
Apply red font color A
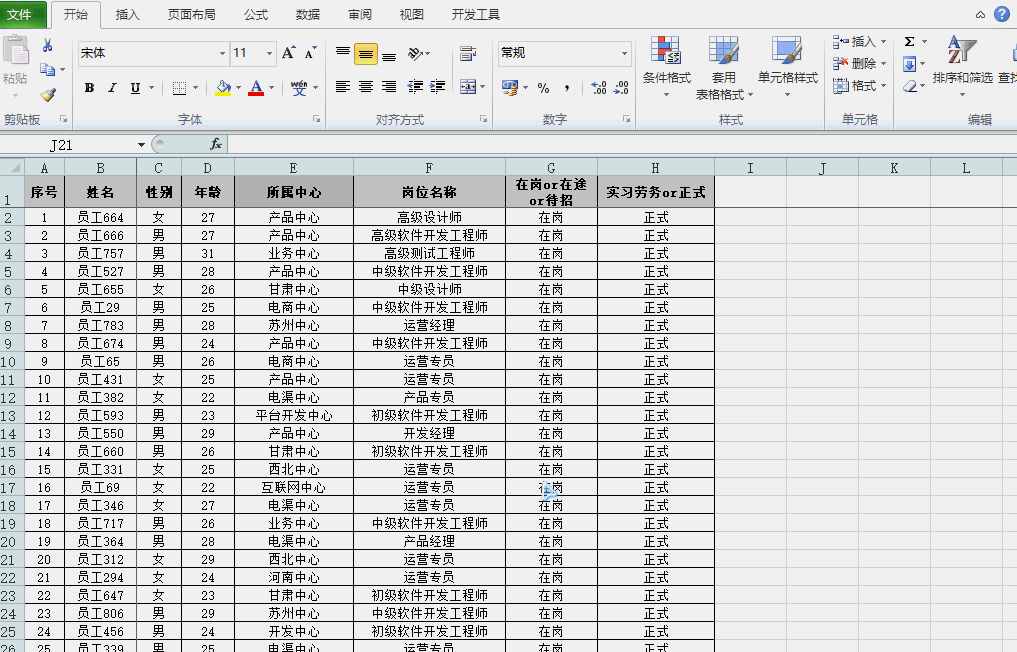pos(256,88)
